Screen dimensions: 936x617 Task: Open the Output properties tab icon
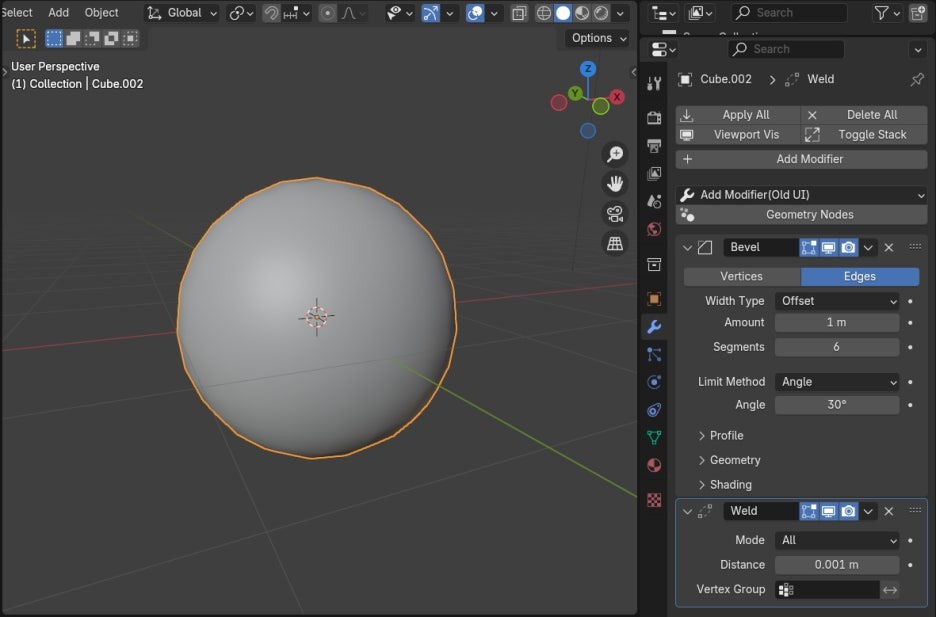click(654, 146)
